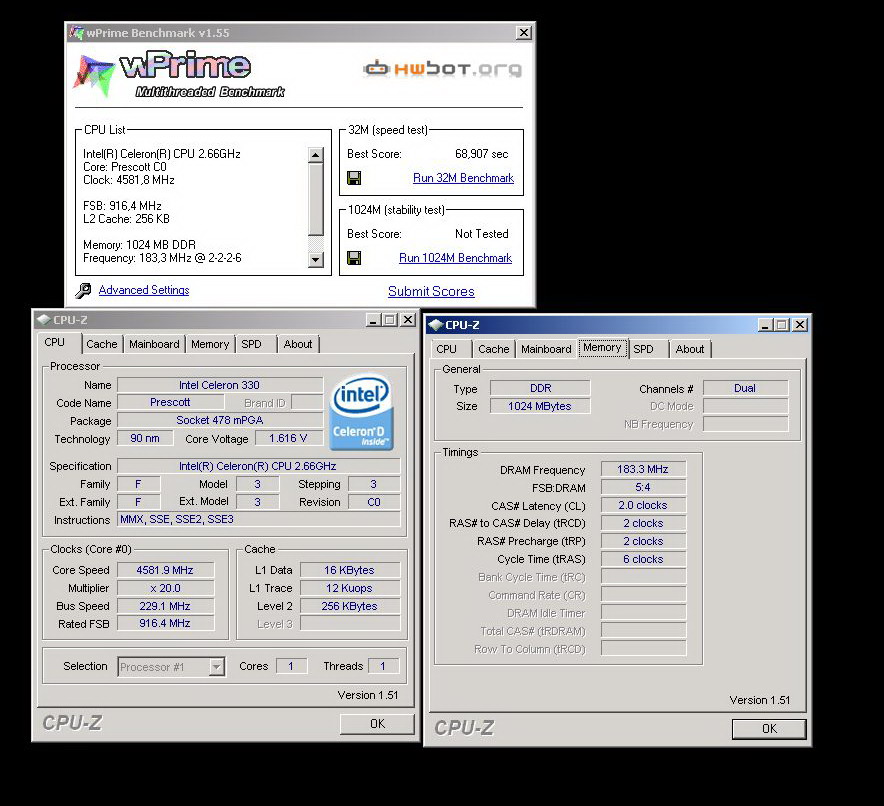Close the wPrime Benchmark window

click(x=524, y=33)
